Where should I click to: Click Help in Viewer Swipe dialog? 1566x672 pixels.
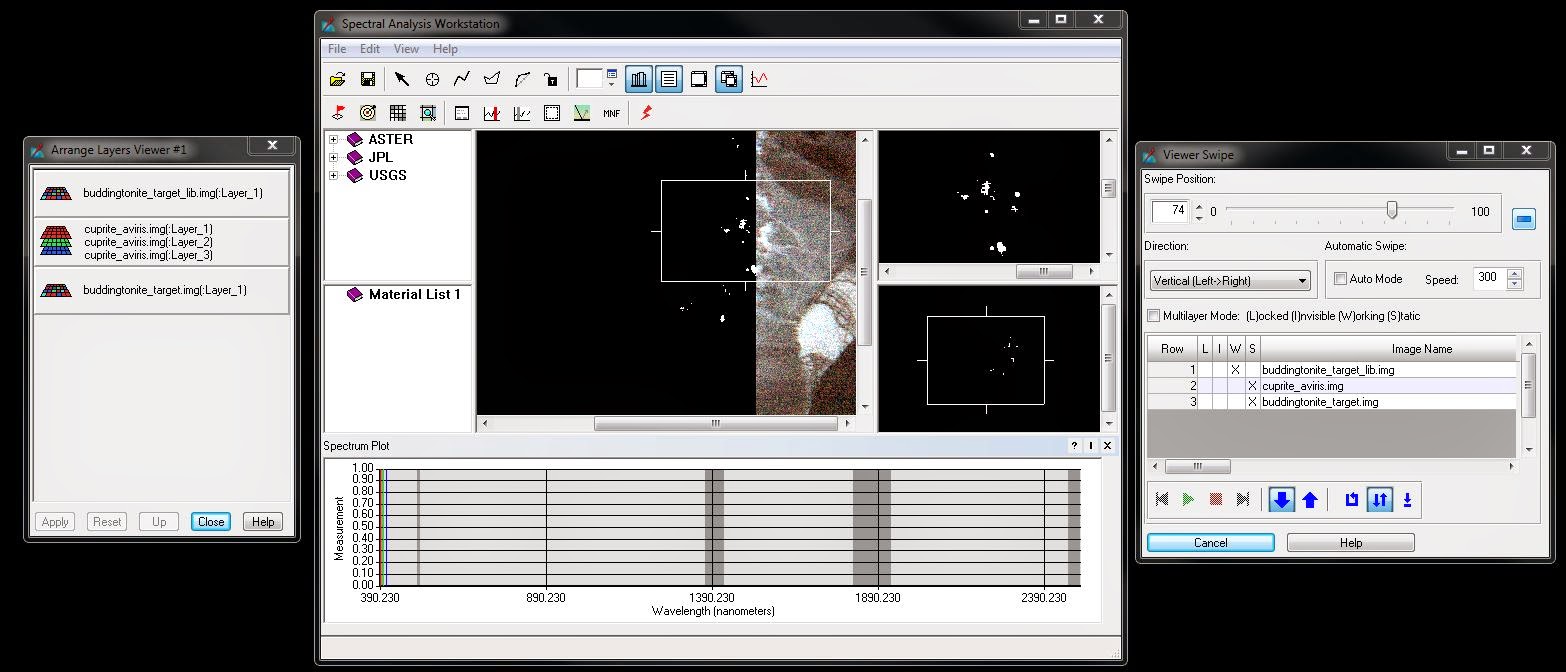click(x=1351, y=543)
